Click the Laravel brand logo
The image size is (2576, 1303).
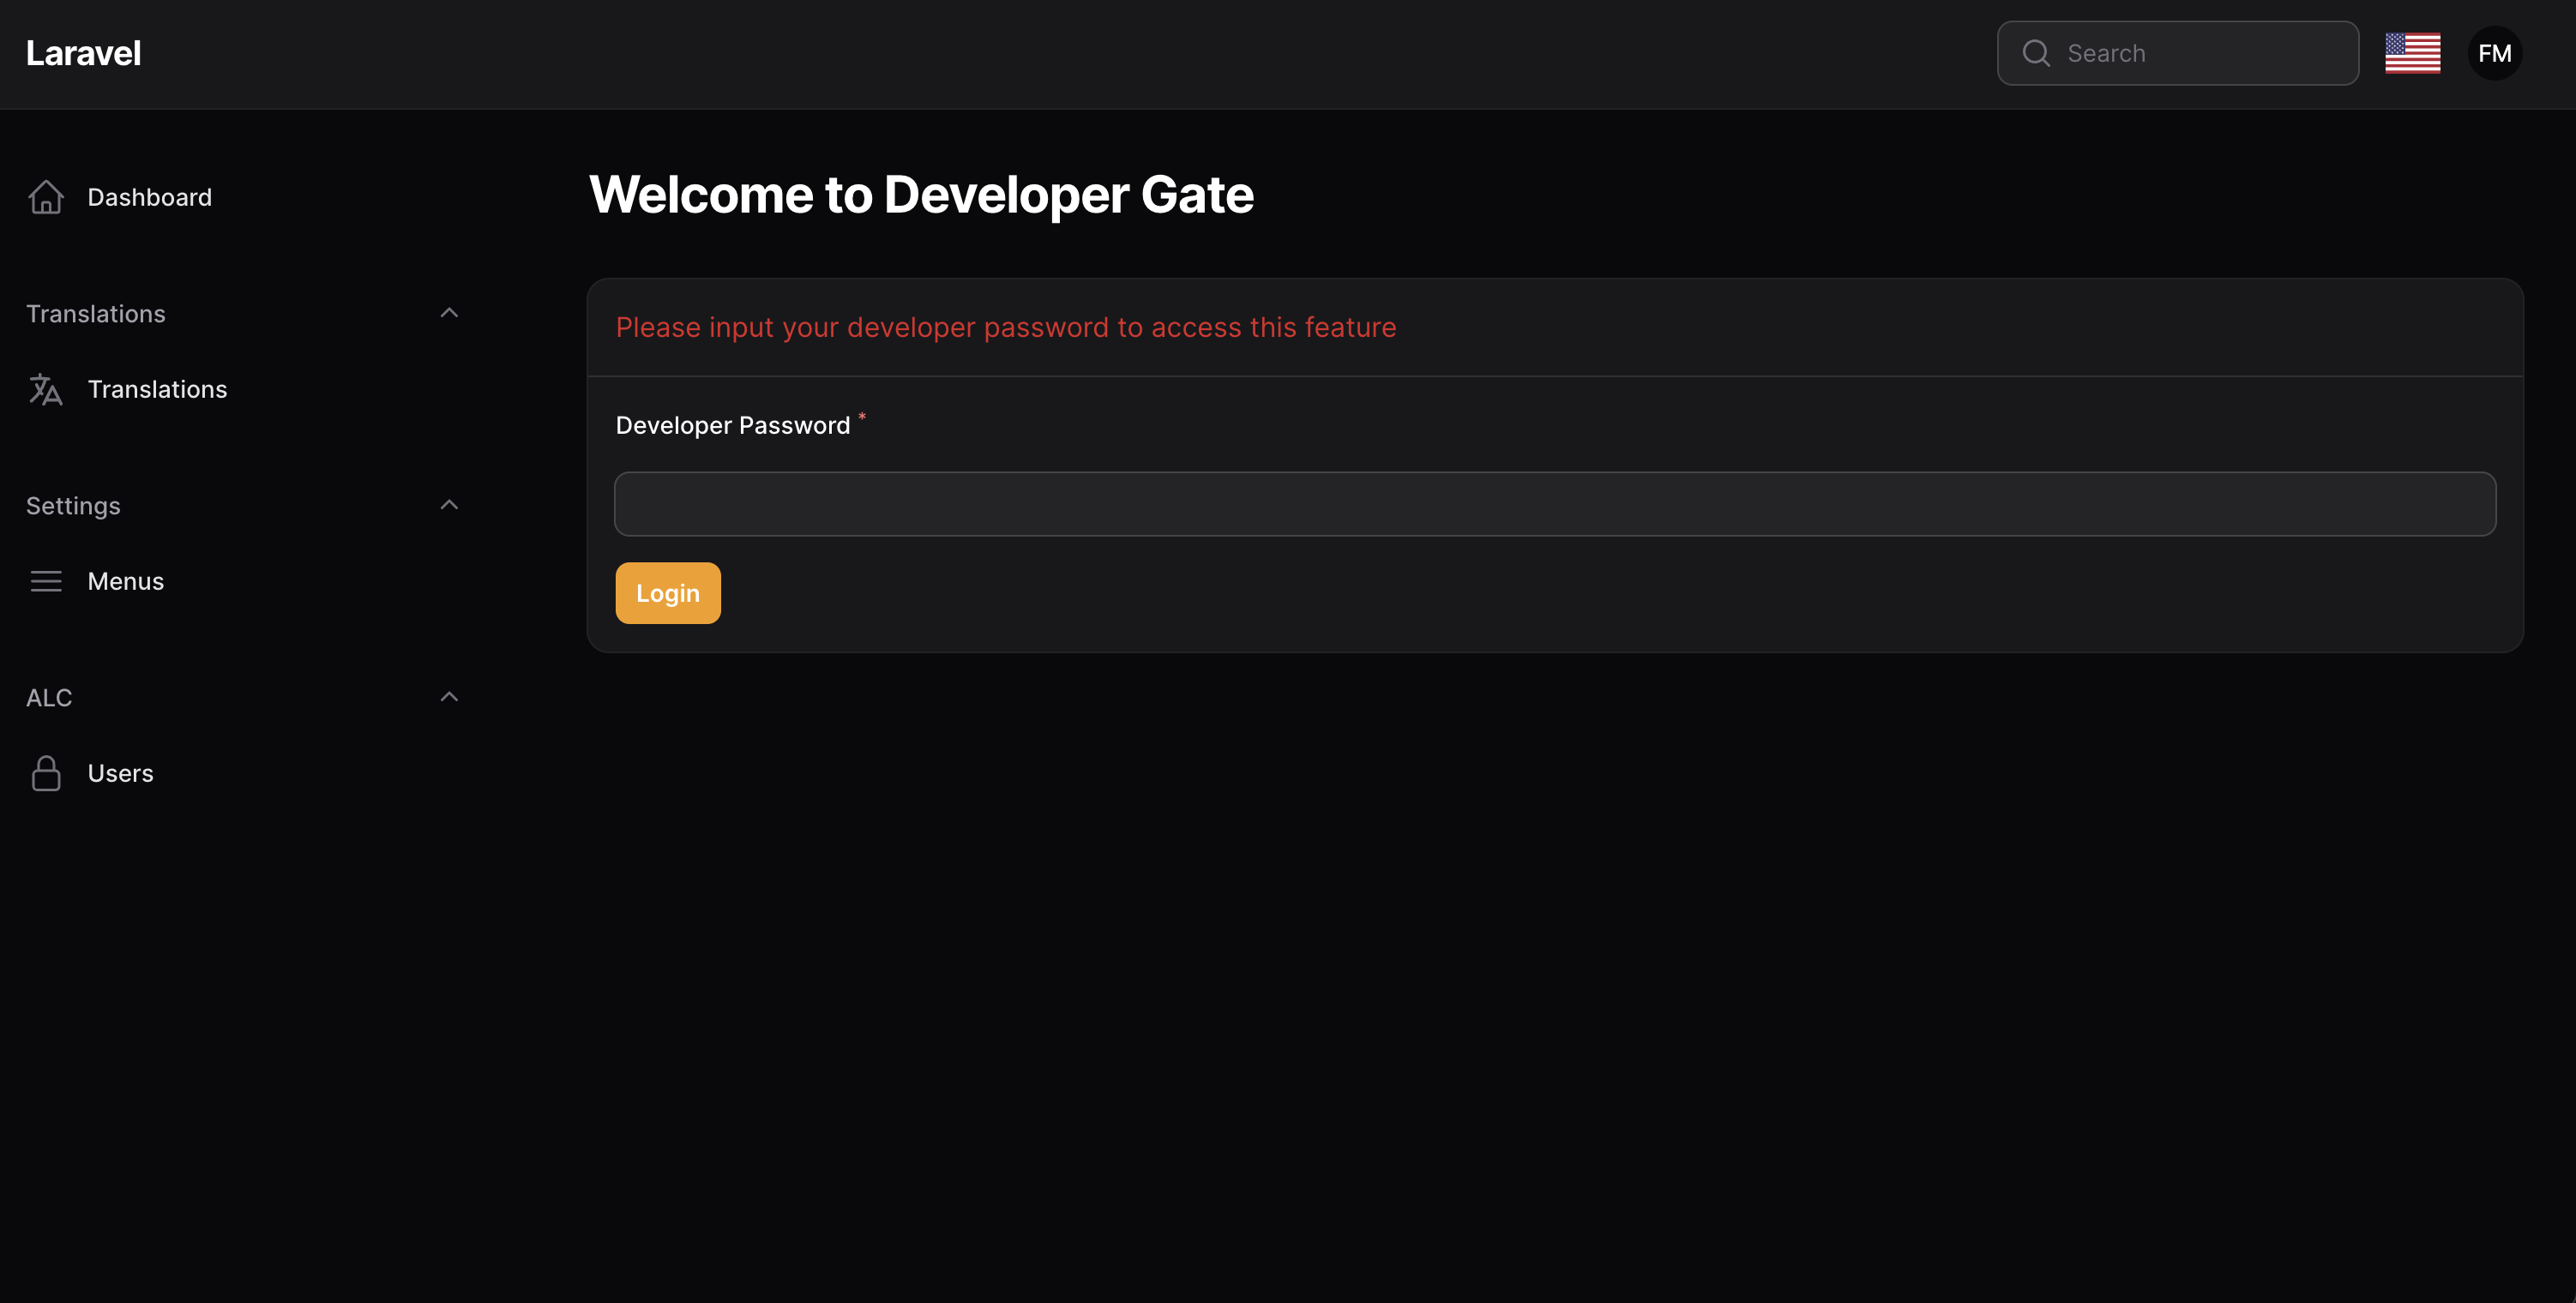(x=83, y=53)
